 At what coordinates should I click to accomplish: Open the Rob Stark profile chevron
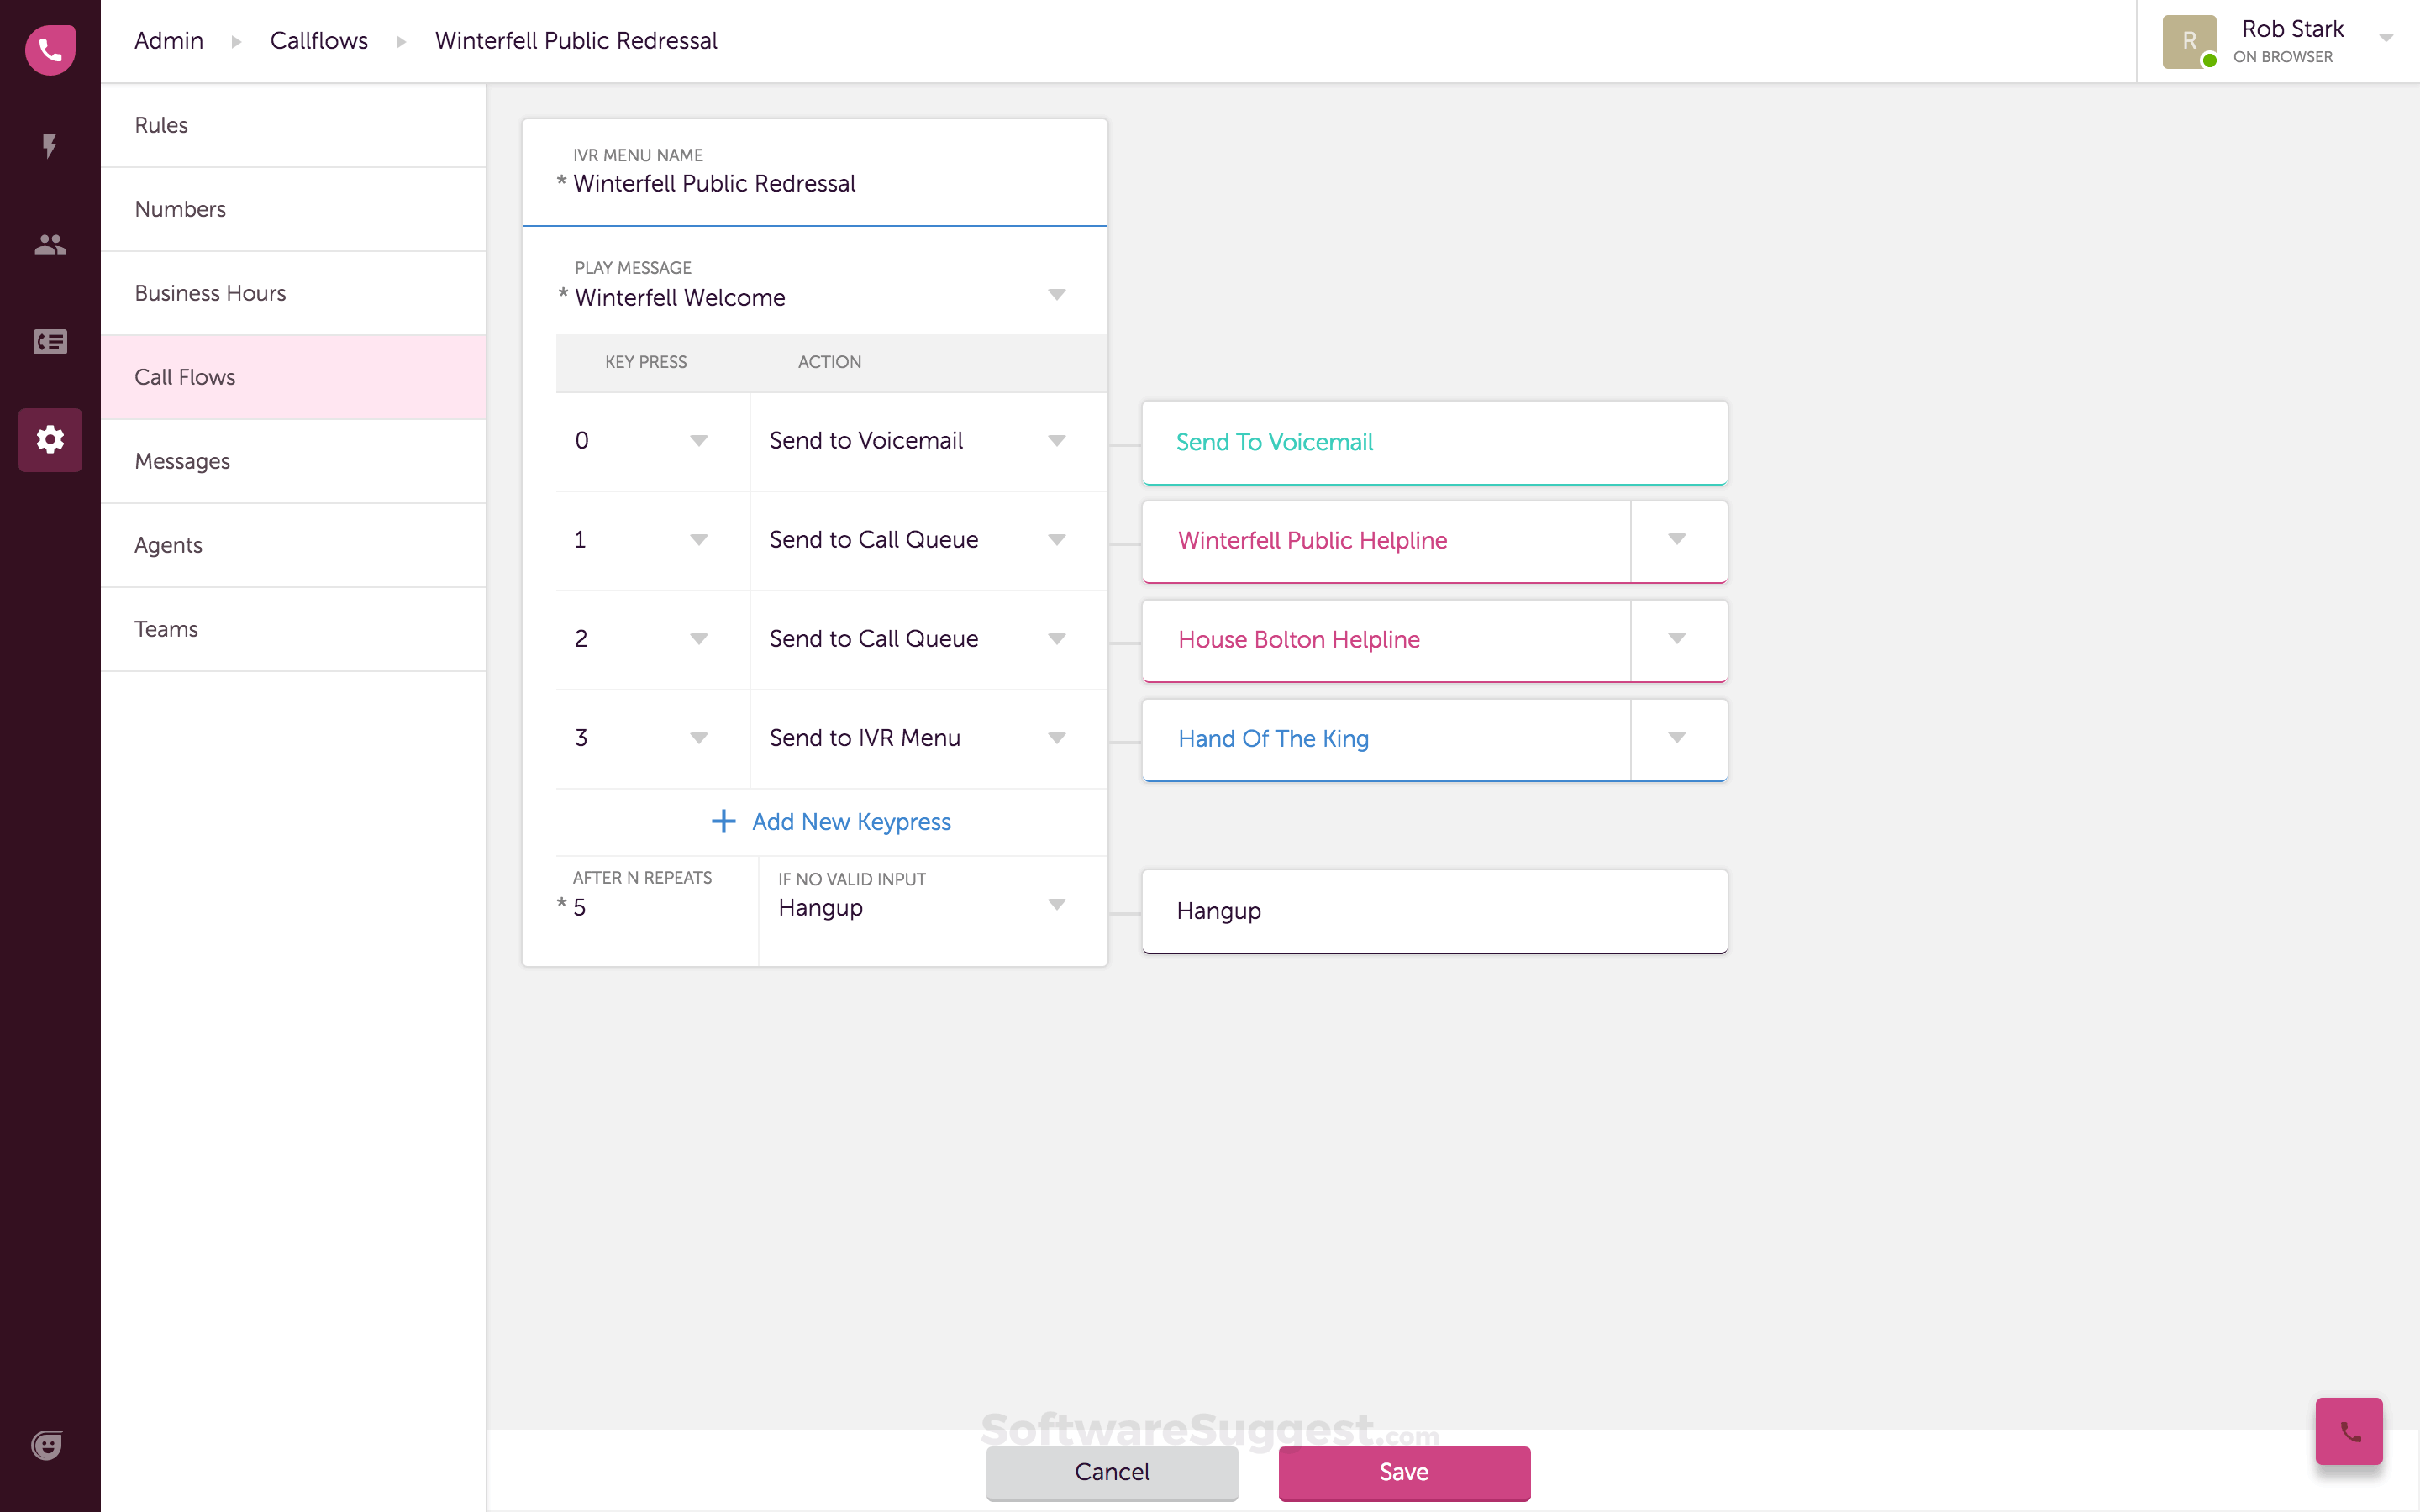(2388, 38)
